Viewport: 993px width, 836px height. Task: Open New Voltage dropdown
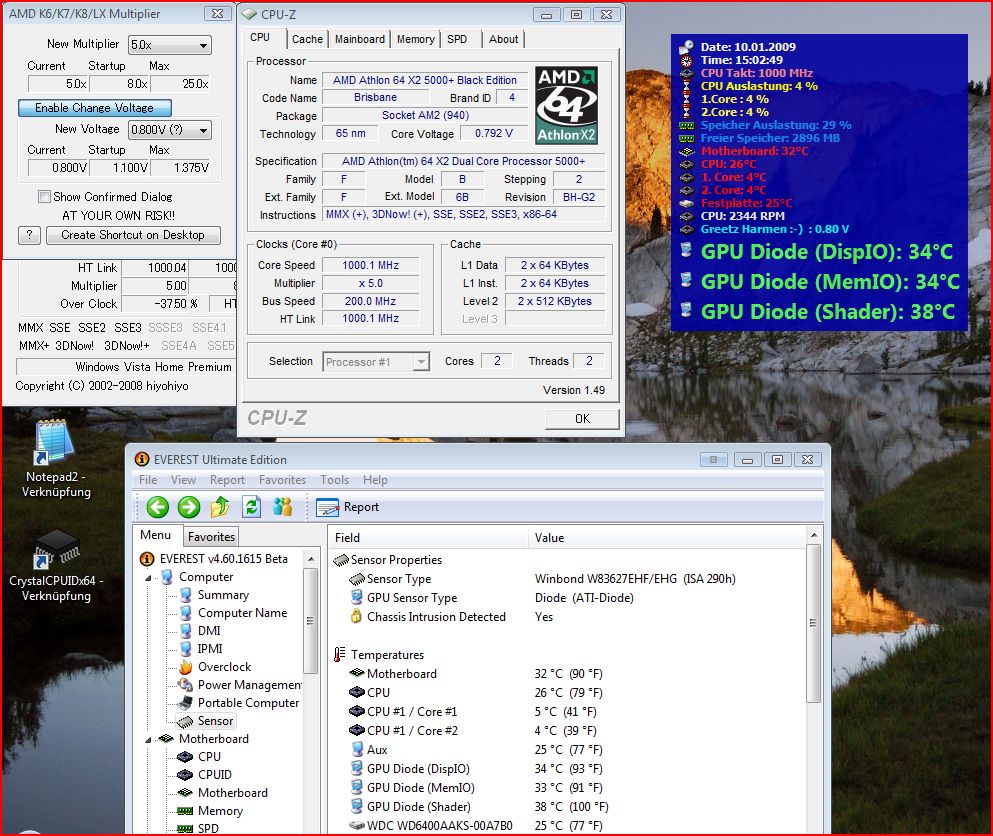pos(170,130)
